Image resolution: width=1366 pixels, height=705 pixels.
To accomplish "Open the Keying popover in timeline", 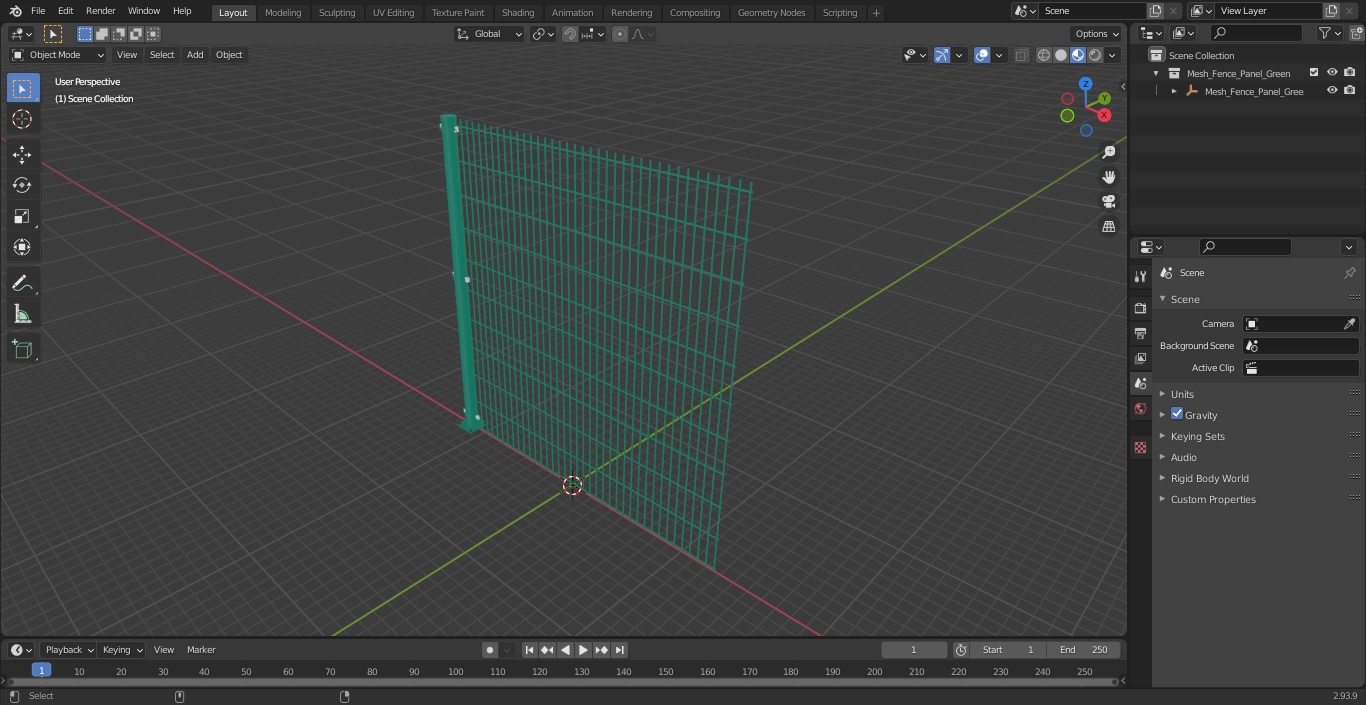I will point(122,650).
